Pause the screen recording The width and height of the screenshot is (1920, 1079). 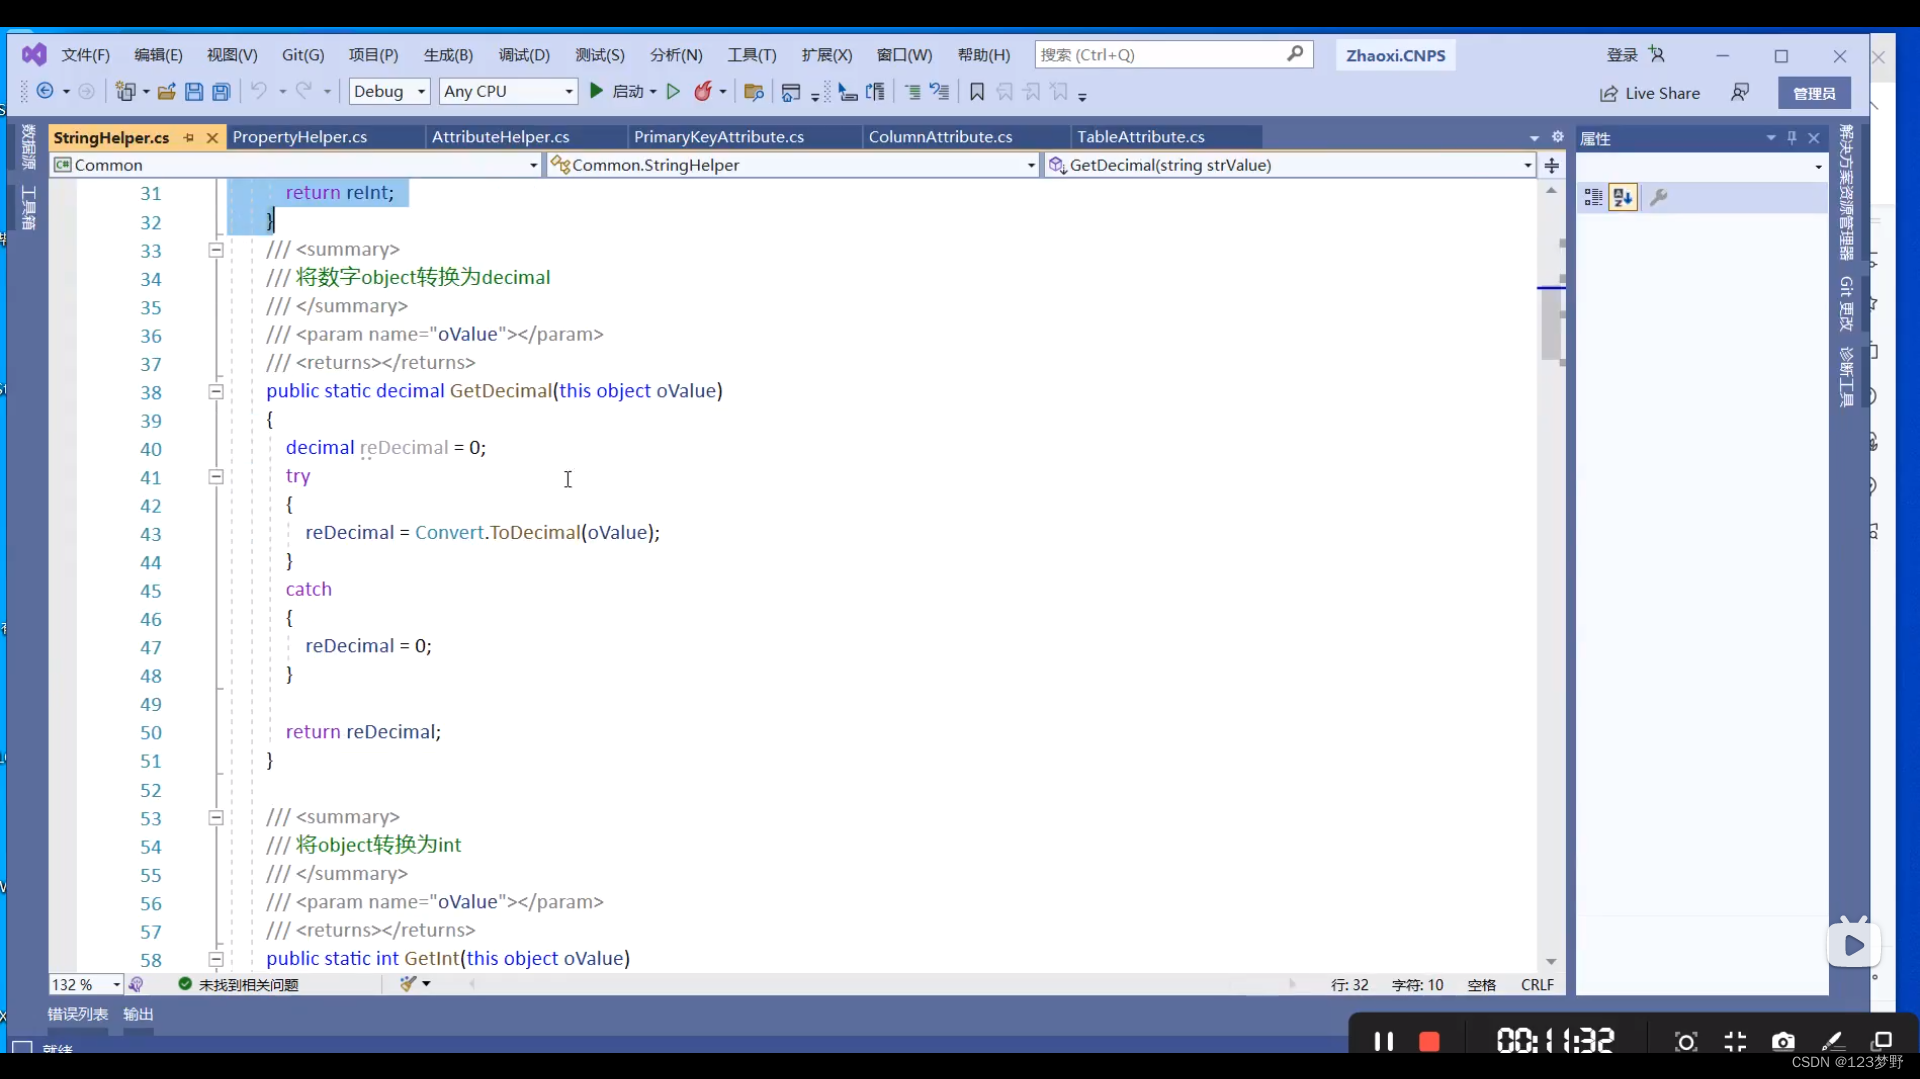point(1384,1042)
